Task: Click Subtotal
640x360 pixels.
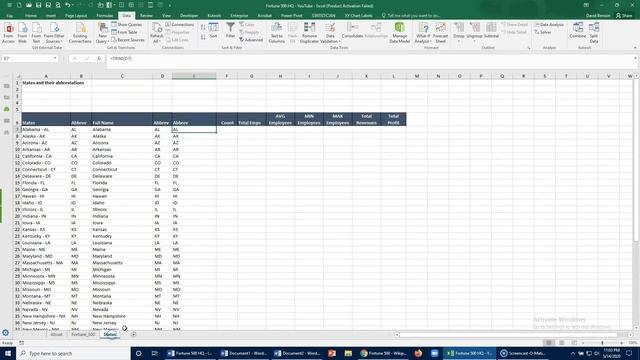Action: 491,31
